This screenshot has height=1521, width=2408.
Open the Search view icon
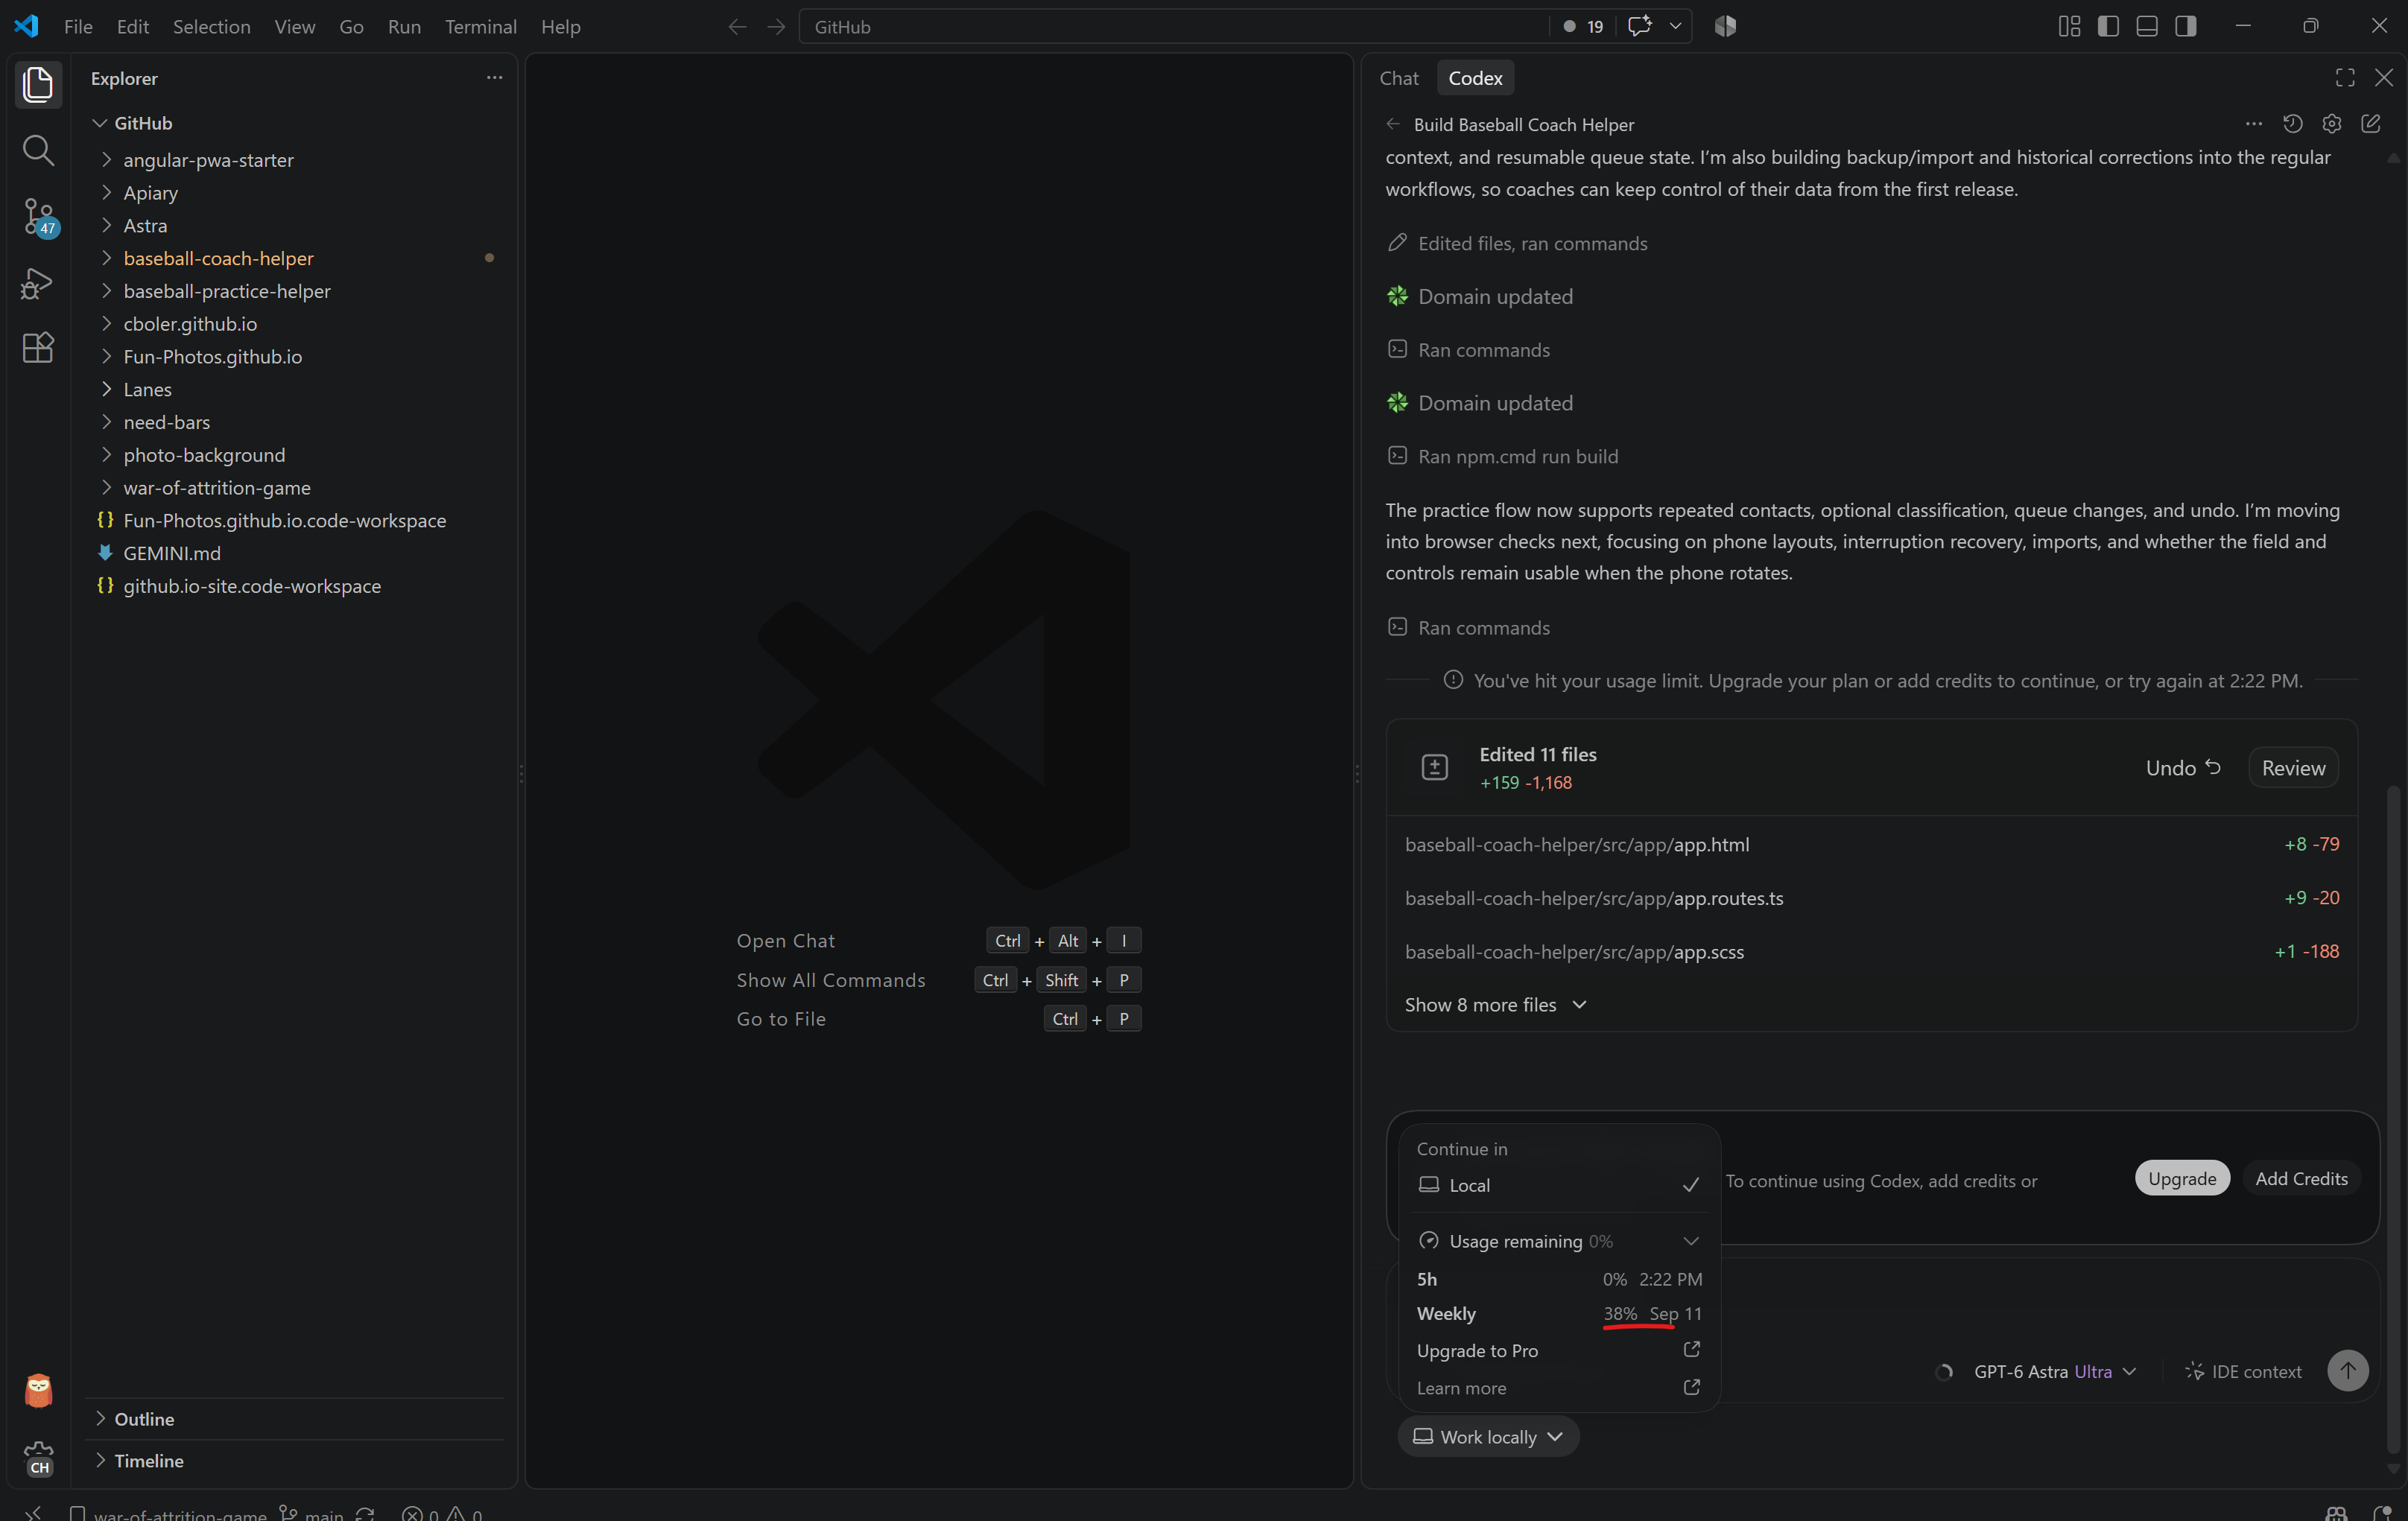38,150
